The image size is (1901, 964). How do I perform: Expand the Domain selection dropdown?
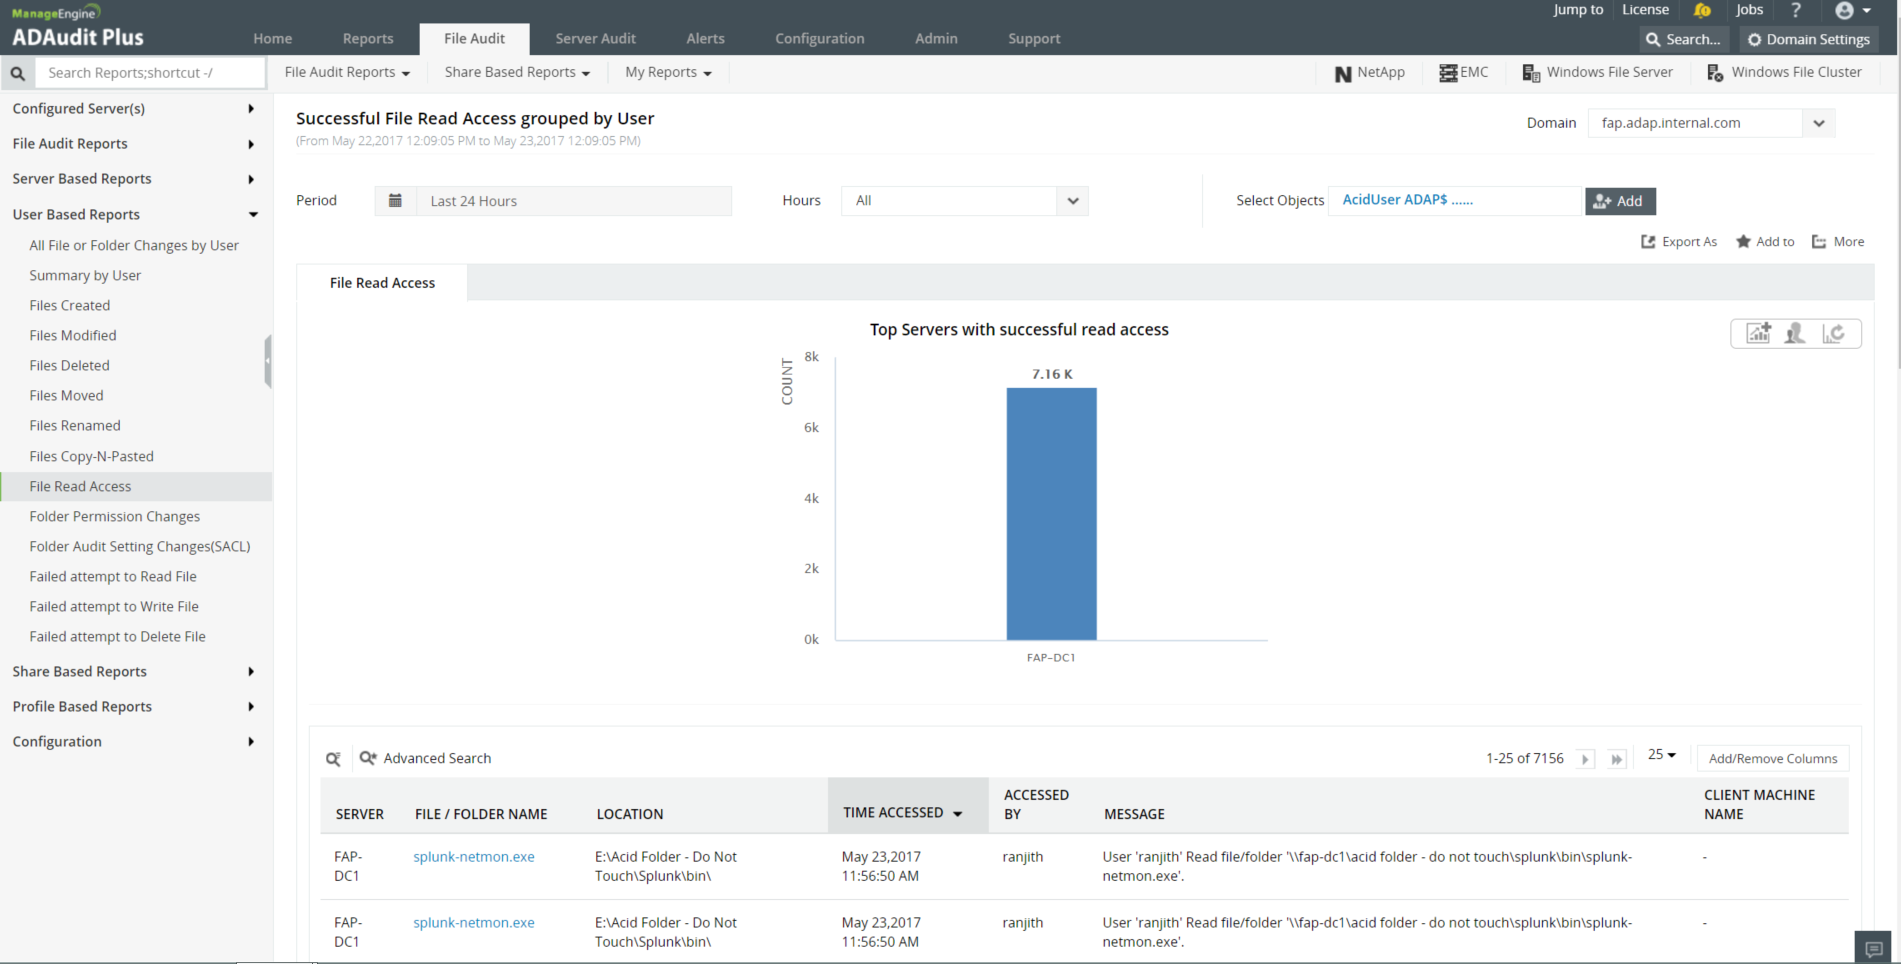[x=1818, y=123]
